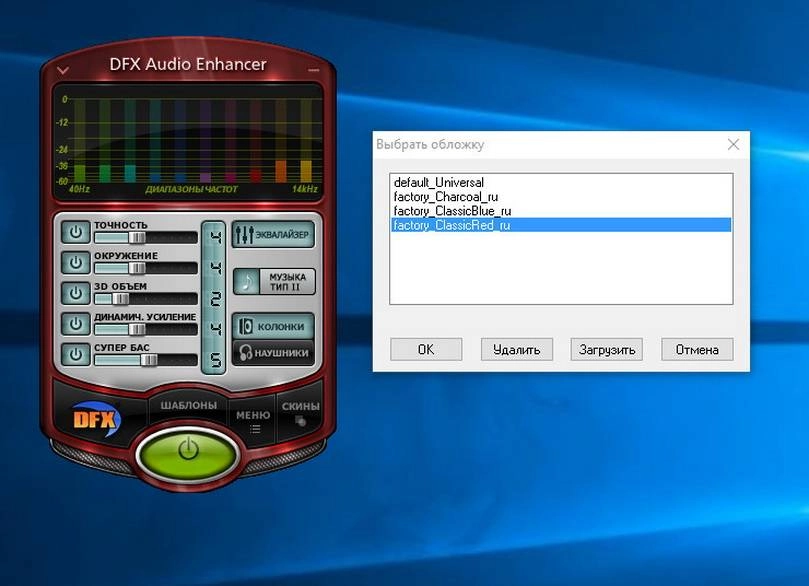Image resolution: width=809 pixels, height=586 pixels.
Task: Collapse DFX window with top-left chevron
Action: 63,70
